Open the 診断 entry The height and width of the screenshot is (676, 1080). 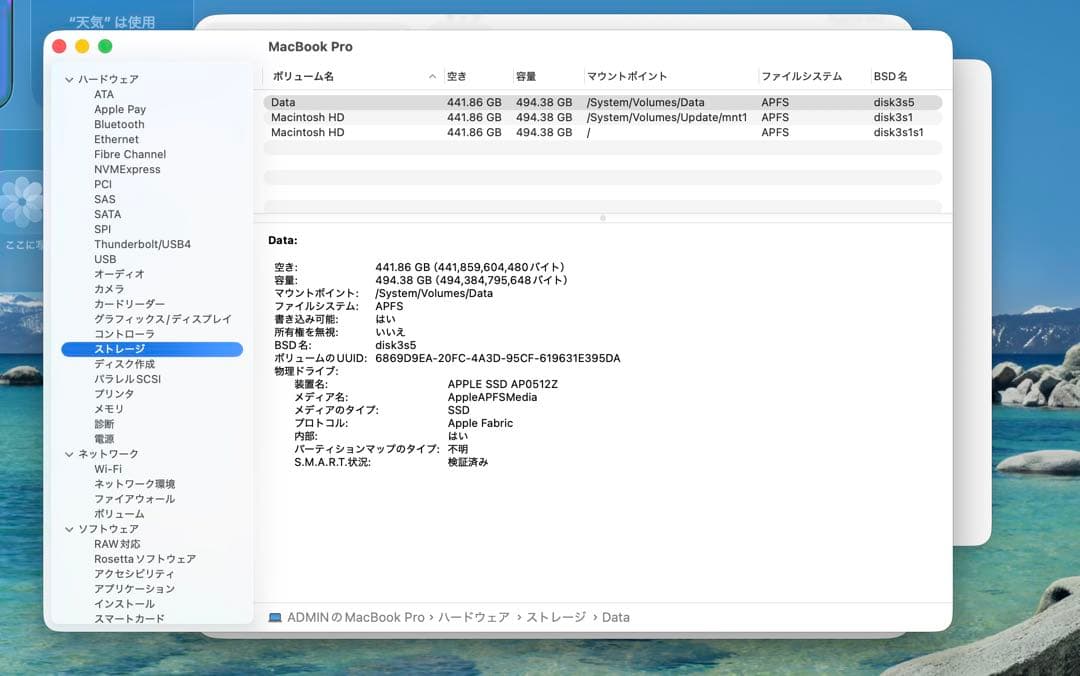(104, 424)
